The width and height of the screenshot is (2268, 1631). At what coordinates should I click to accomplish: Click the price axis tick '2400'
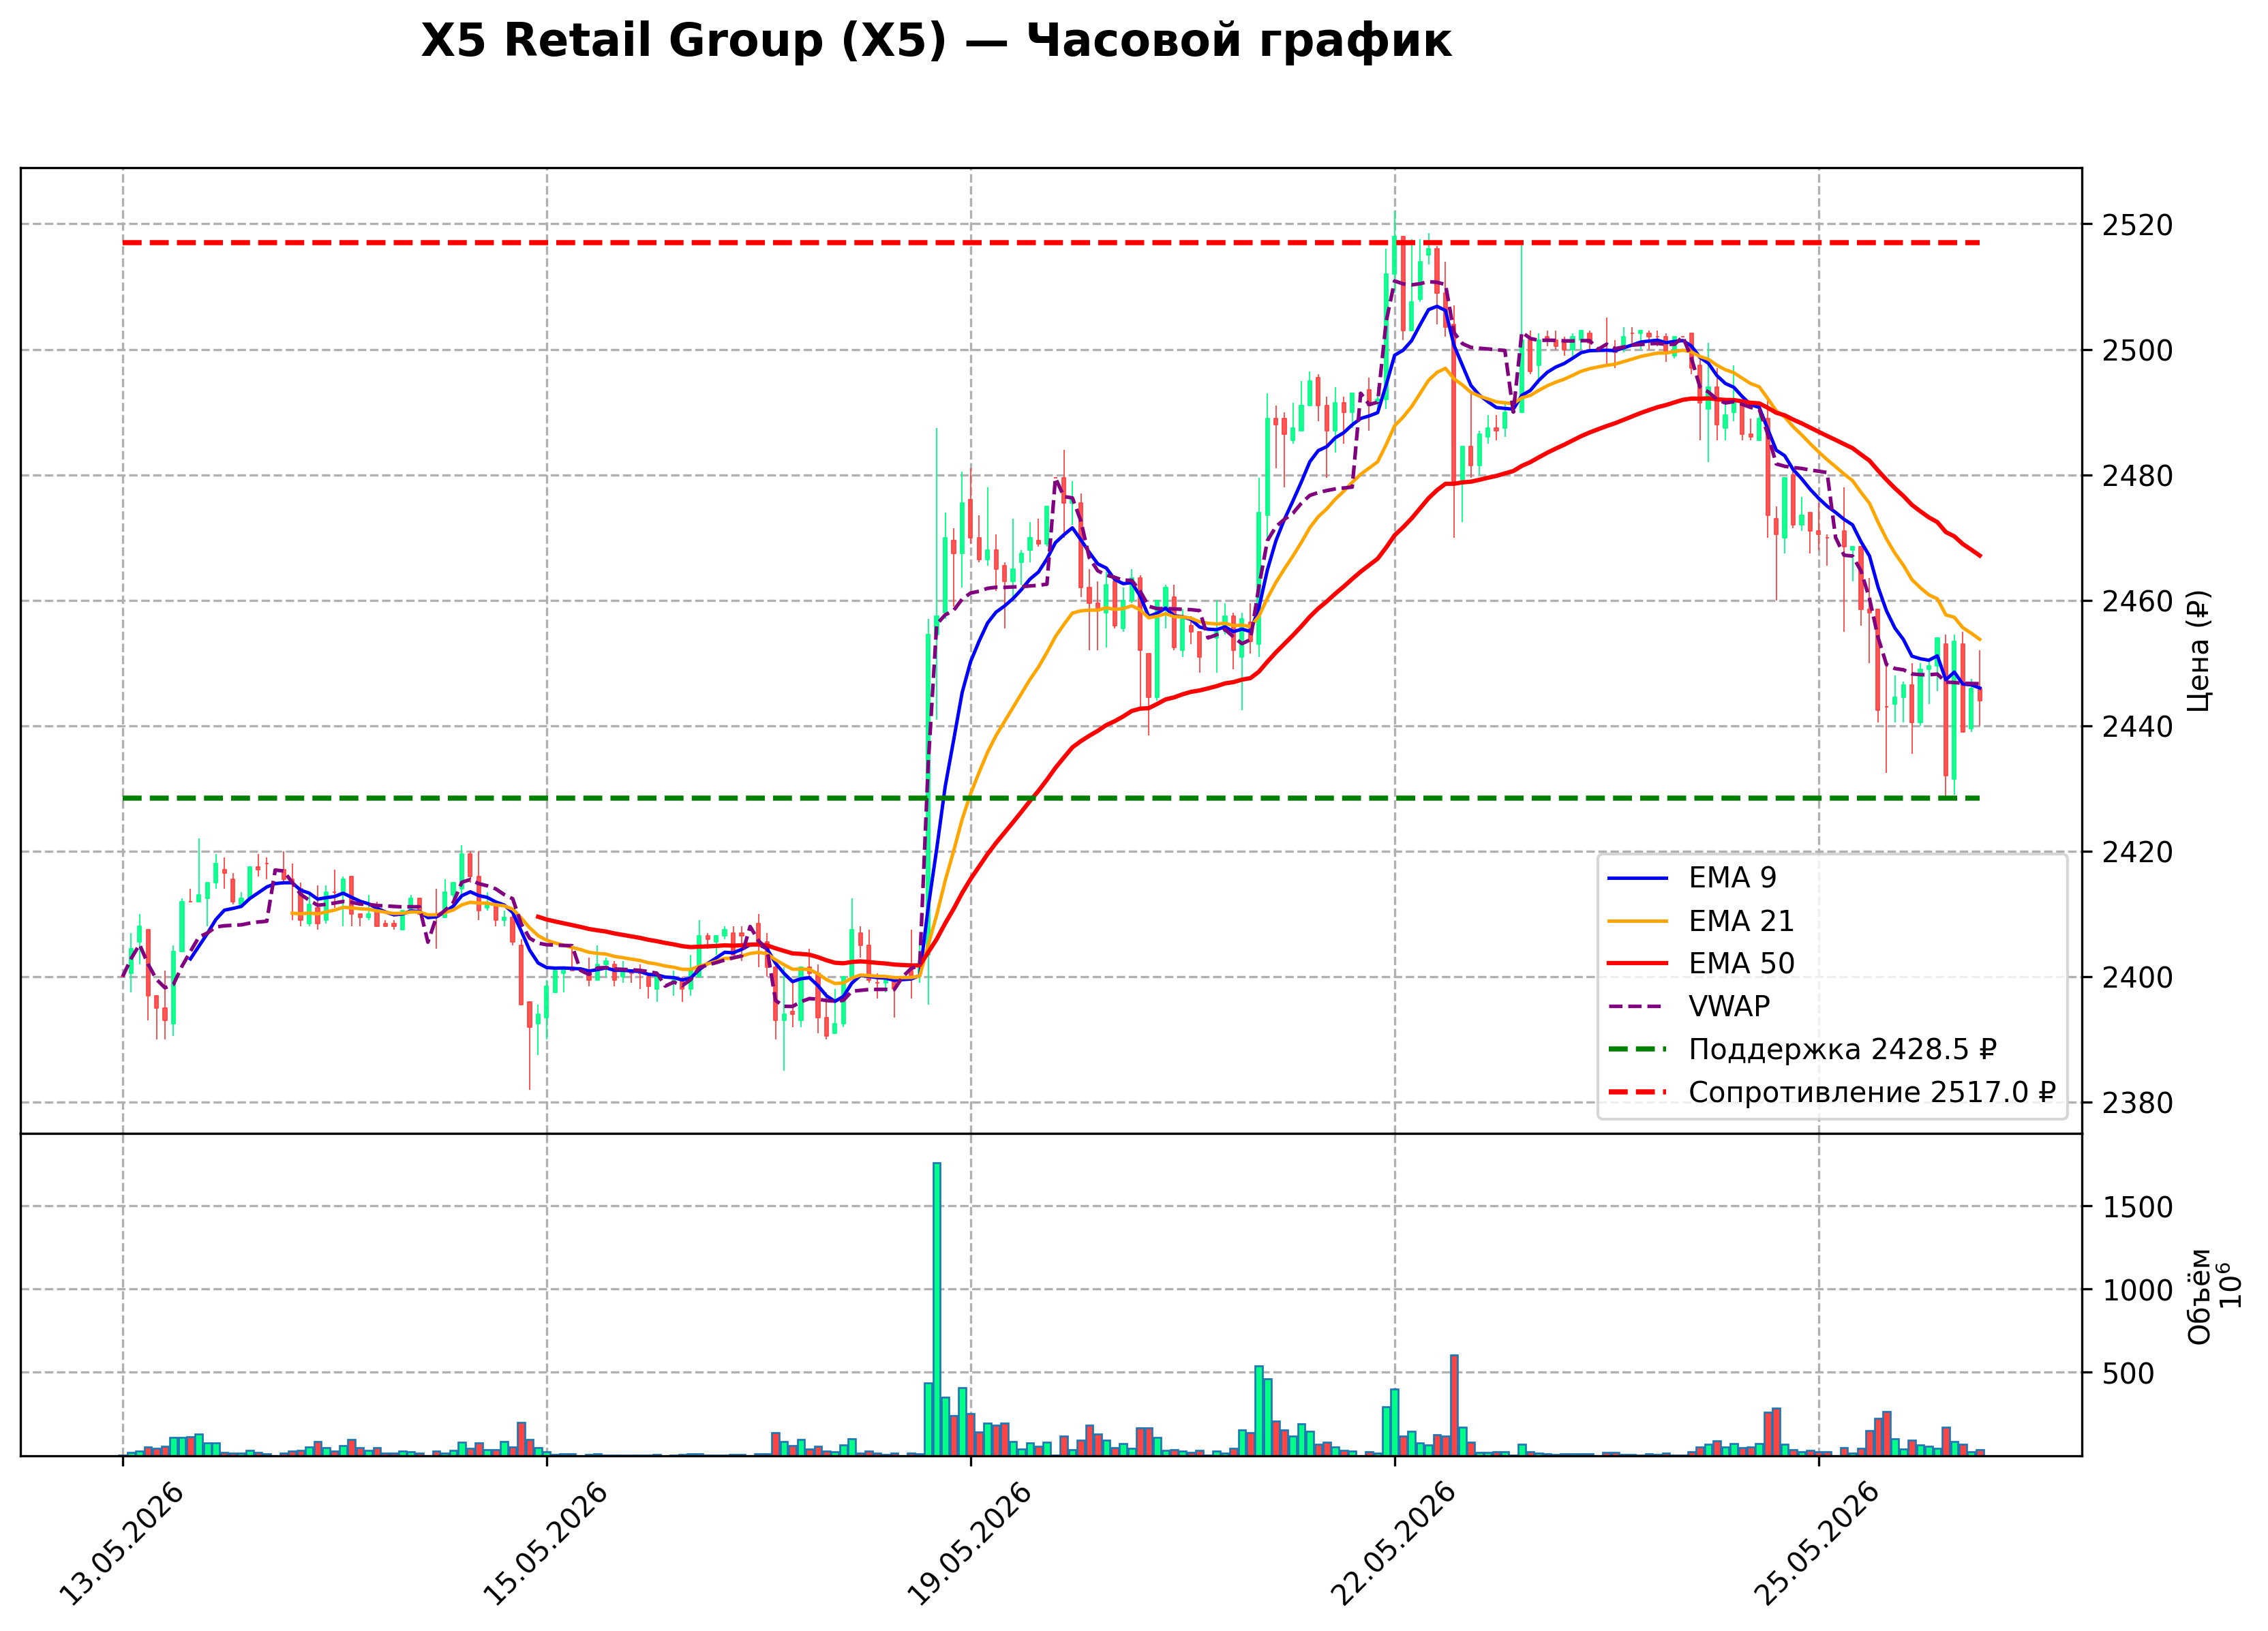(x=2138, y=978)
